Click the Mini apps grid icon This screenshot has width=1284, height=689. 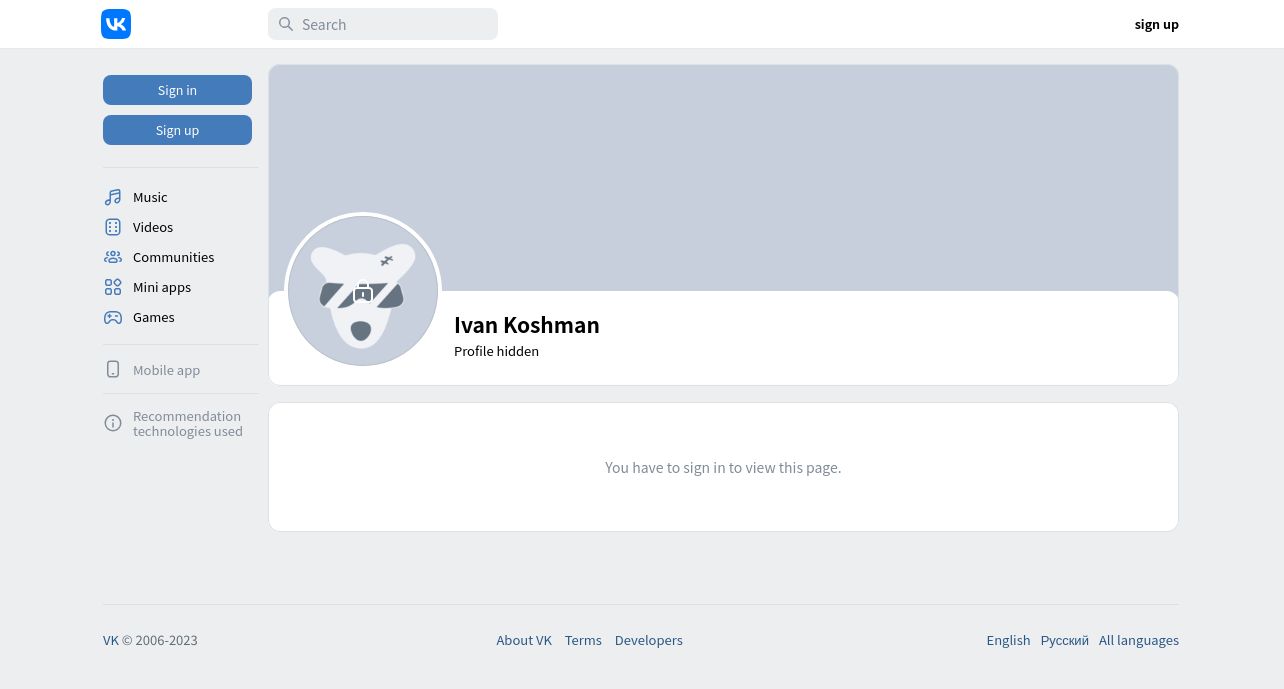[113, 287]
